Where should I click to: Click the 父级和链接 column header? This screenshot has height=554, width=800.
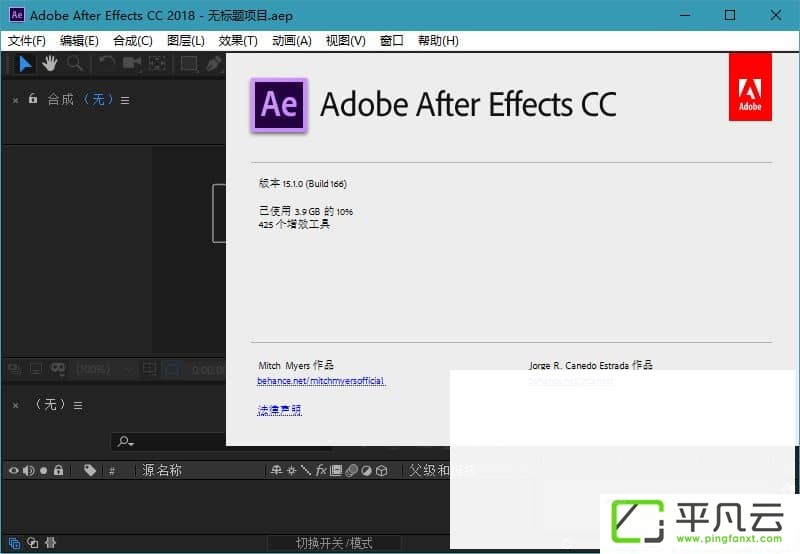tap(442, 470)
